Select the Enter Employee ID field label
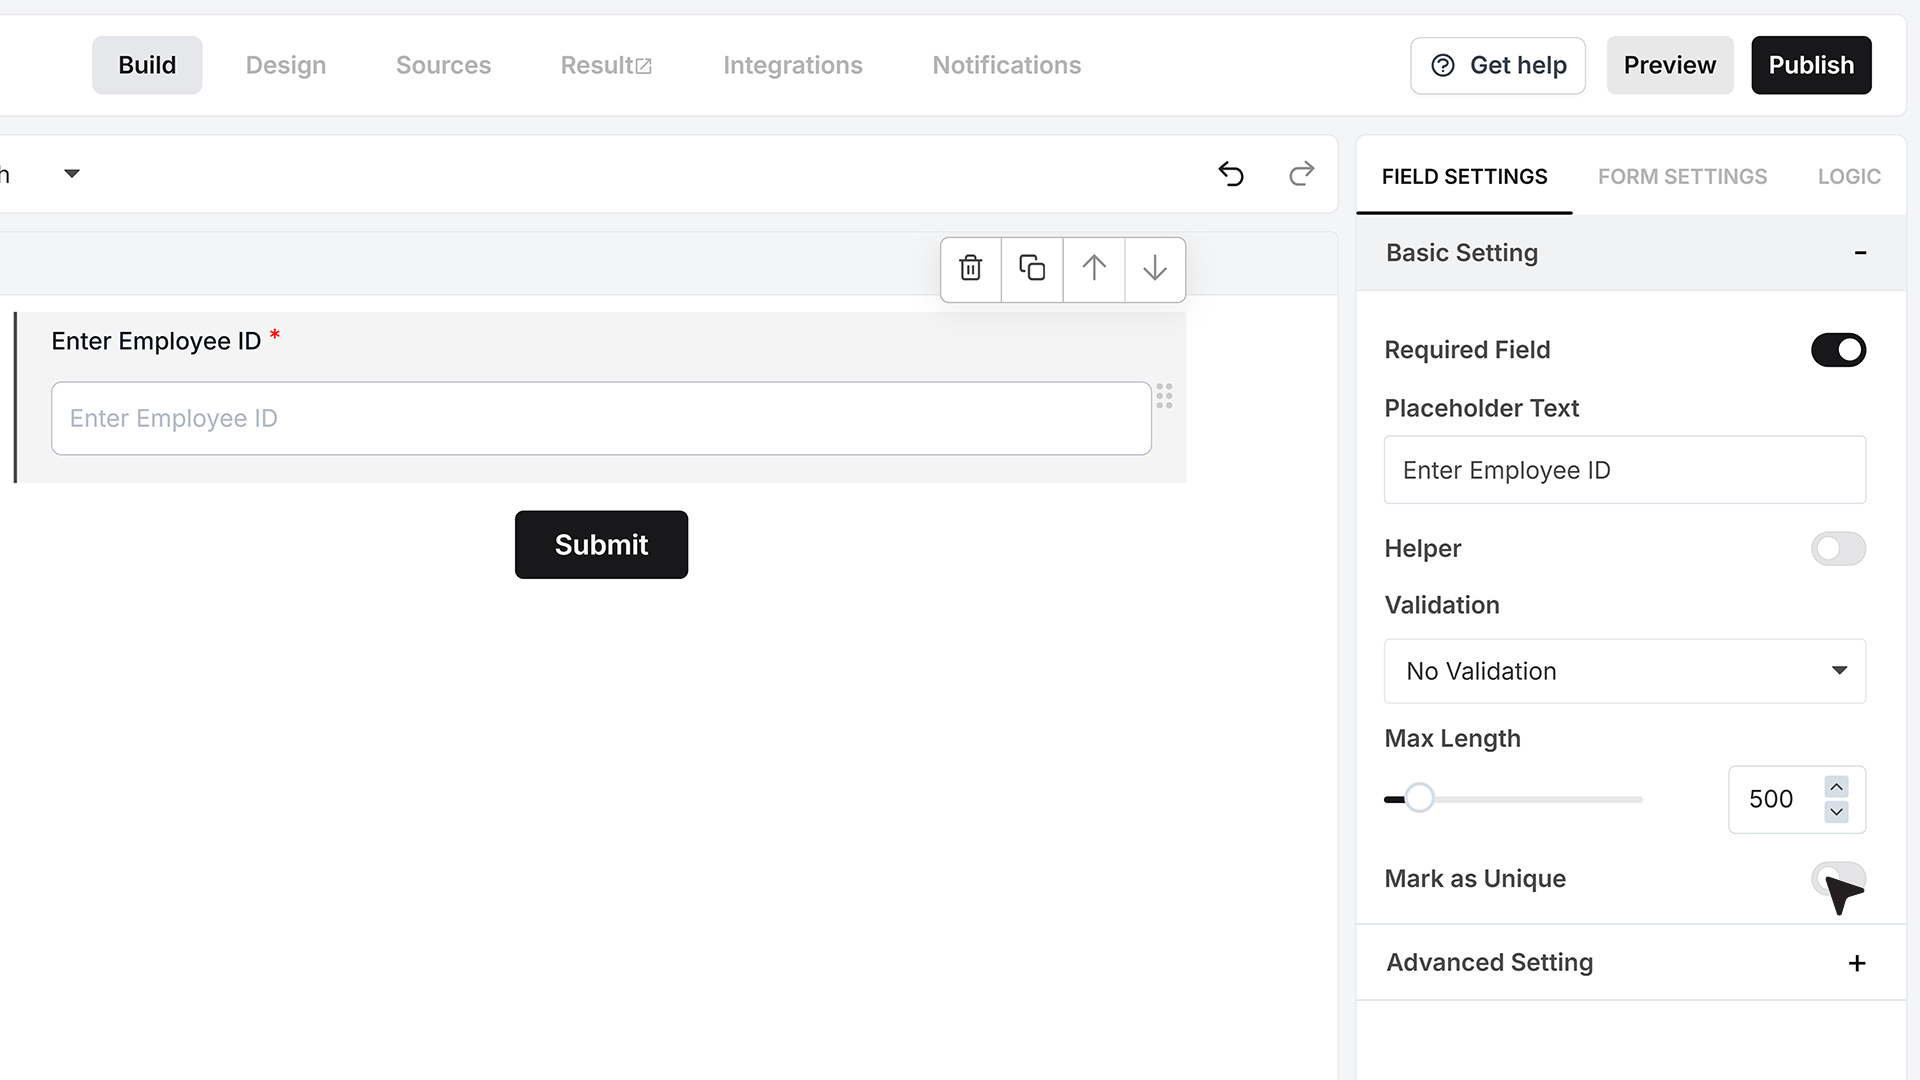 click(156, 342)
